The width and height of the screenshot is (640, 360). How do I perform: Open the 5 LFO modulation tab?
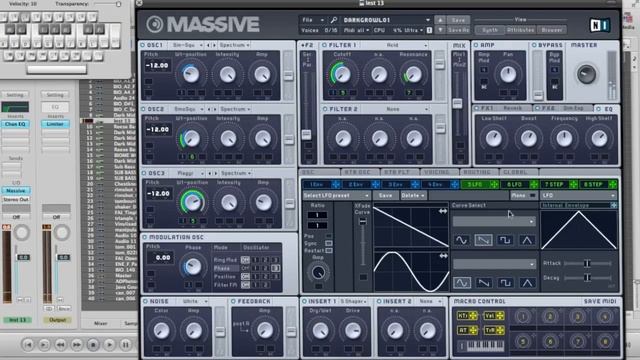pyautogui.click(x=475, y=184)
